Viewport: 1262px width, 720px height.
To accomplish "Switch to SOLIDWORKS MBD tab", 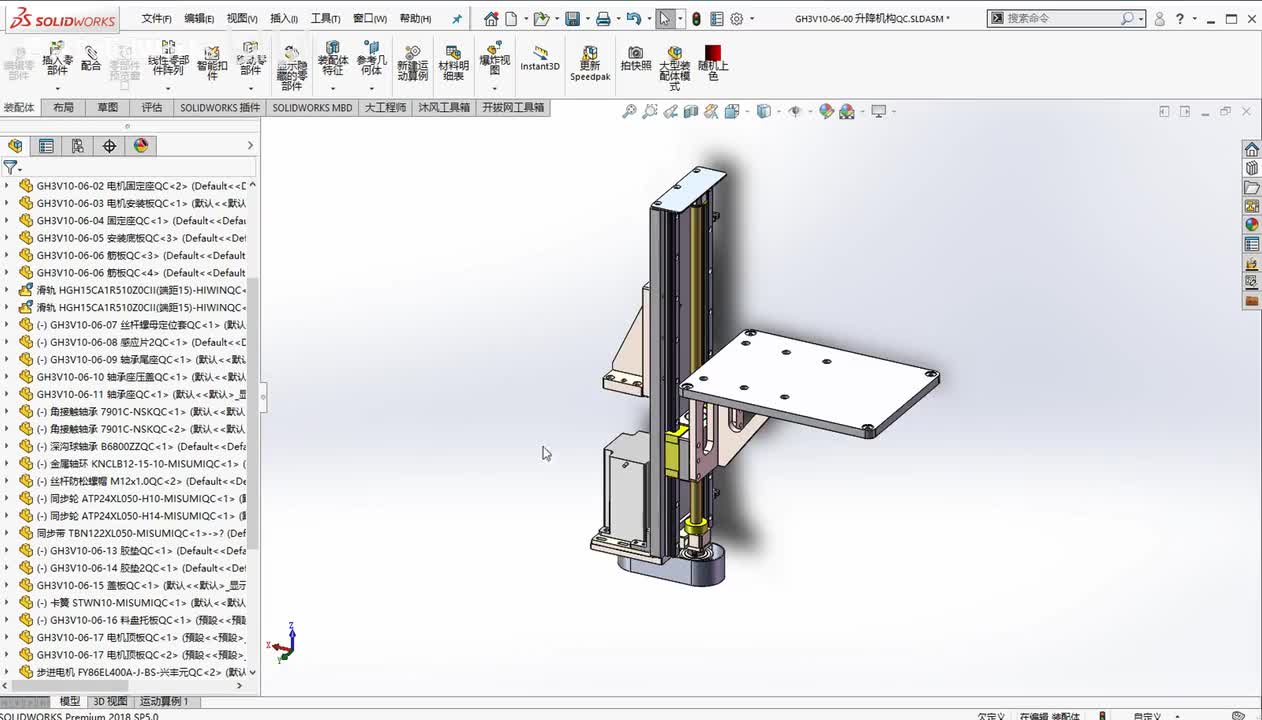I will point(313,107).
